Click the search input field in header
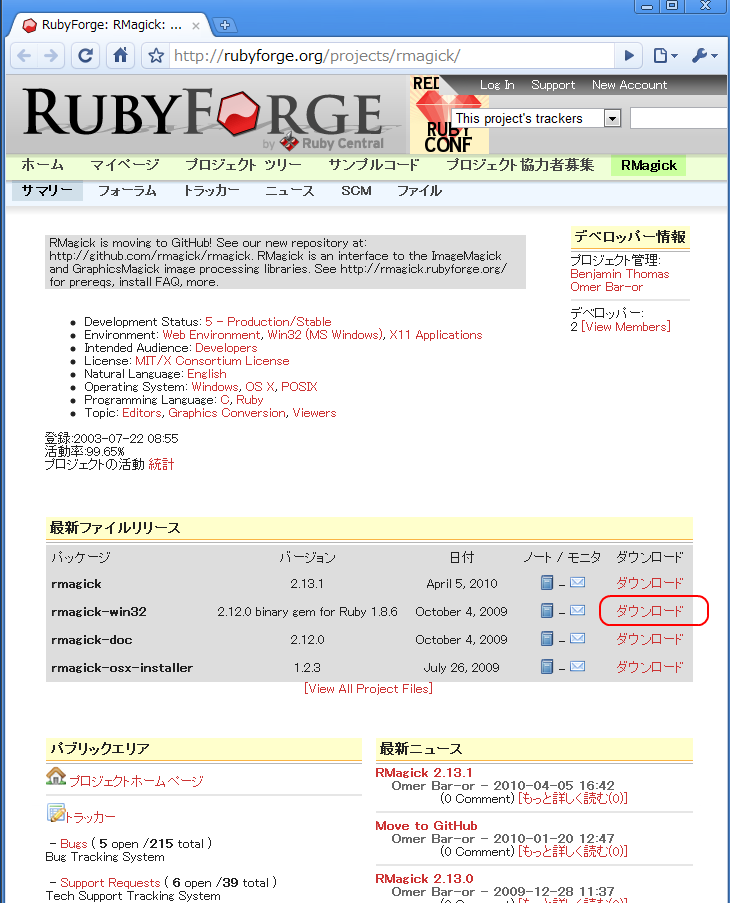 (679, 118)
